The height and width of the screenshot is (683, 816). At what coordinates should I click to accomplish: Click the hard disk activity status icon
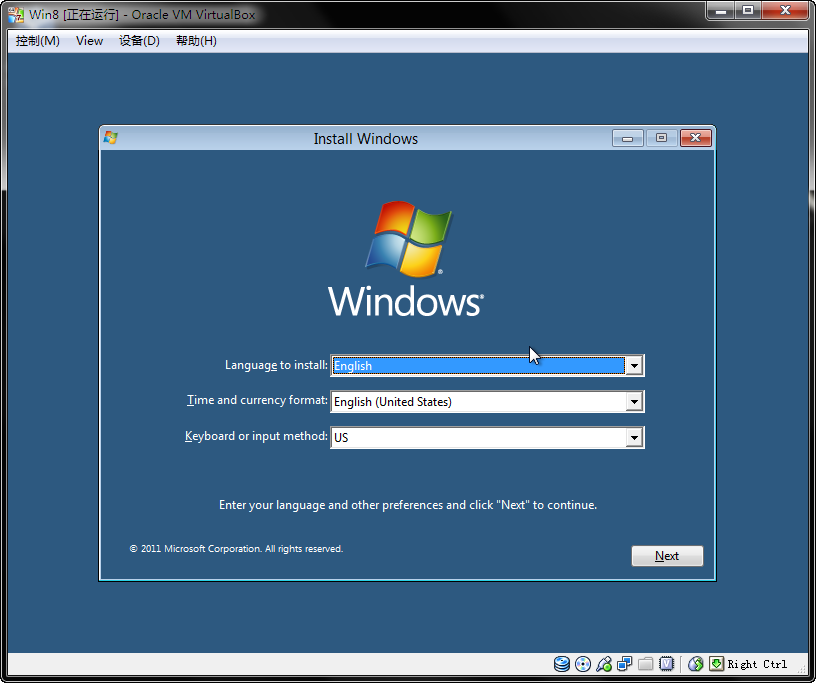562,664
